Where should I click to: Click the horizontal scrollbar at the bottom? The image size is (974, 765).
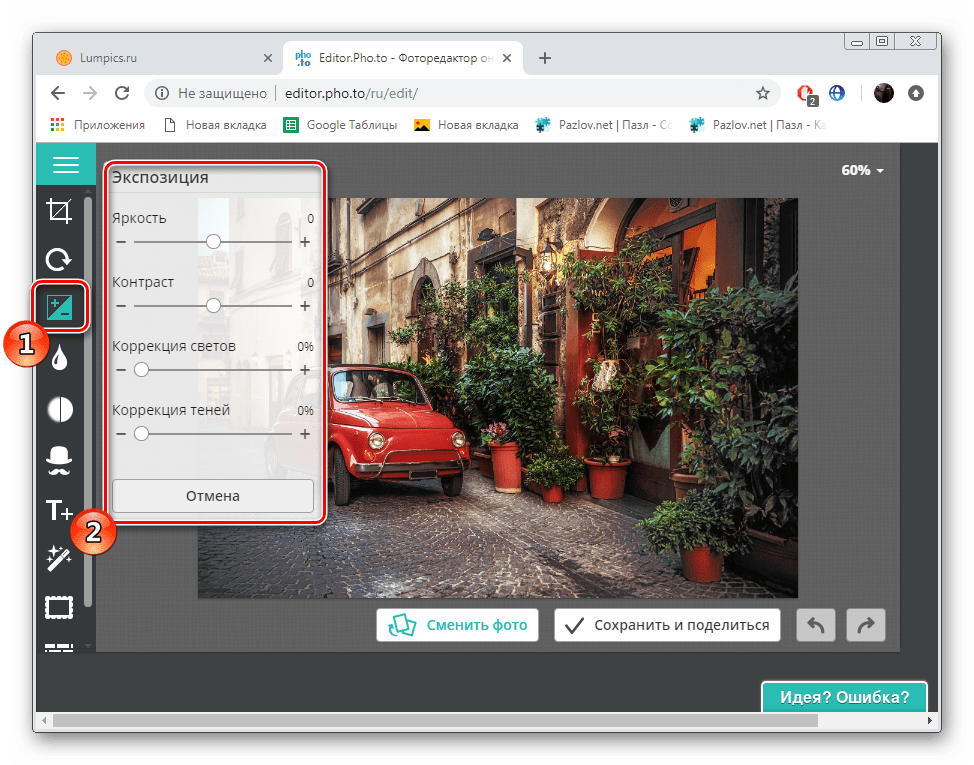[435, 720]
